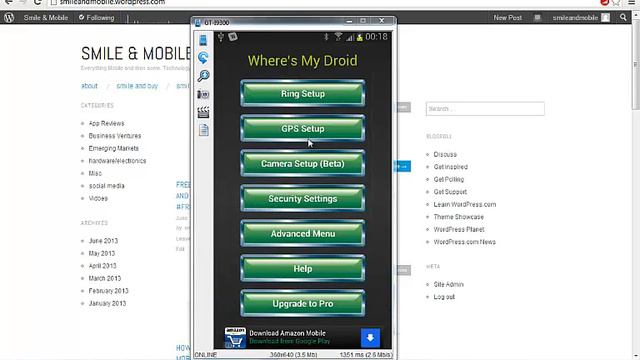The image size is (640, 360).
Task: Open GPS Setup screen
Action: [302, 129]
